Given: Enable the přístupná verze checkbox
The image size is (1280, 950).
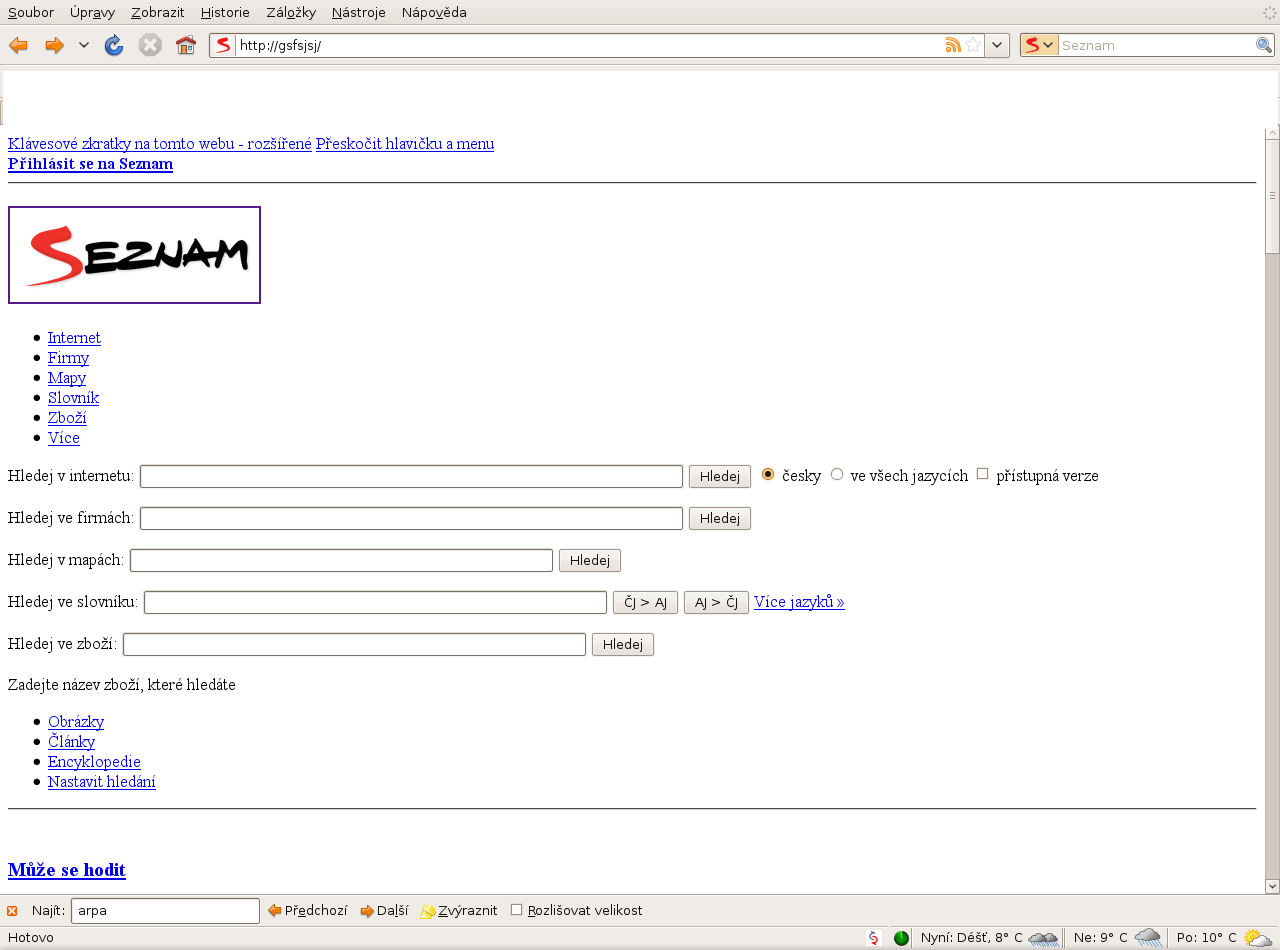Looking at the screenshot, I should [x=982, y=473].
